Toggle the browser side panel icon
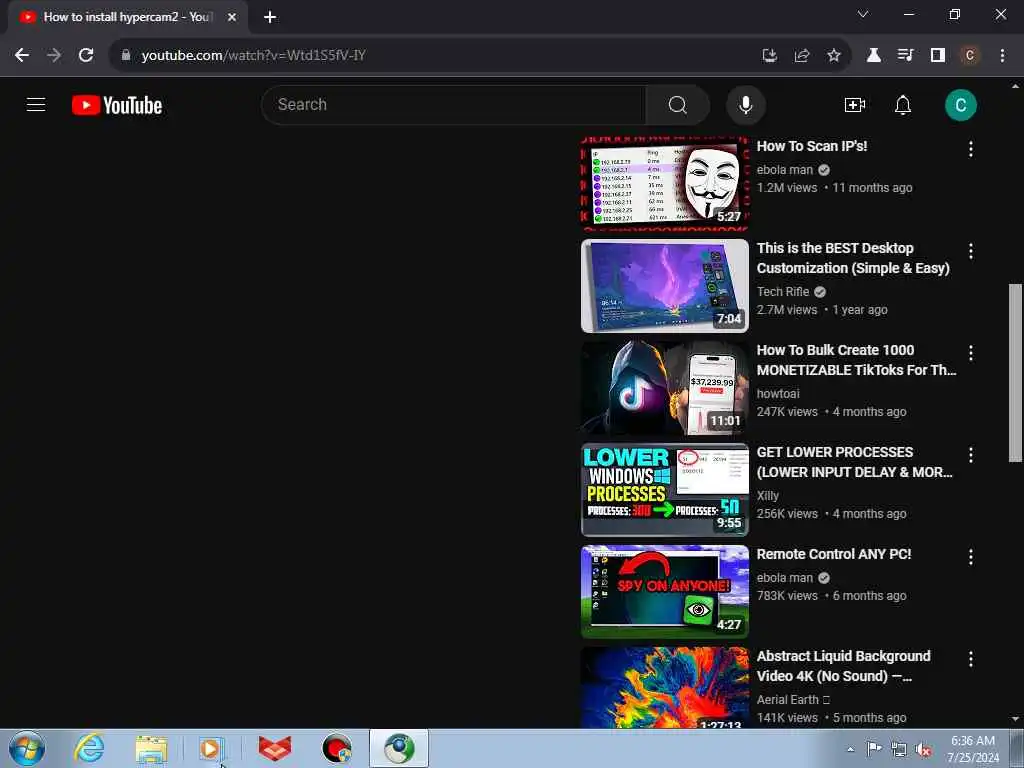The width and height of the screenshot is (1024, 768). [x=937, y=56]
